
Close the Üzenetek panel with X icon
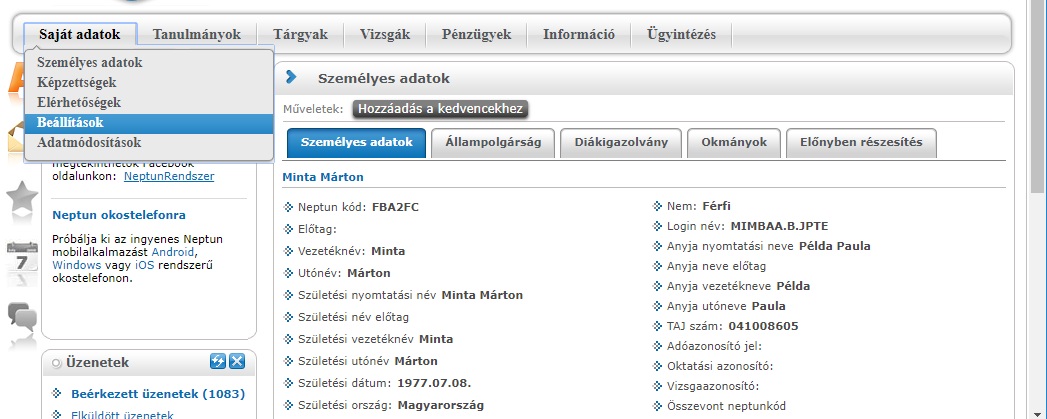coord(237,362)
